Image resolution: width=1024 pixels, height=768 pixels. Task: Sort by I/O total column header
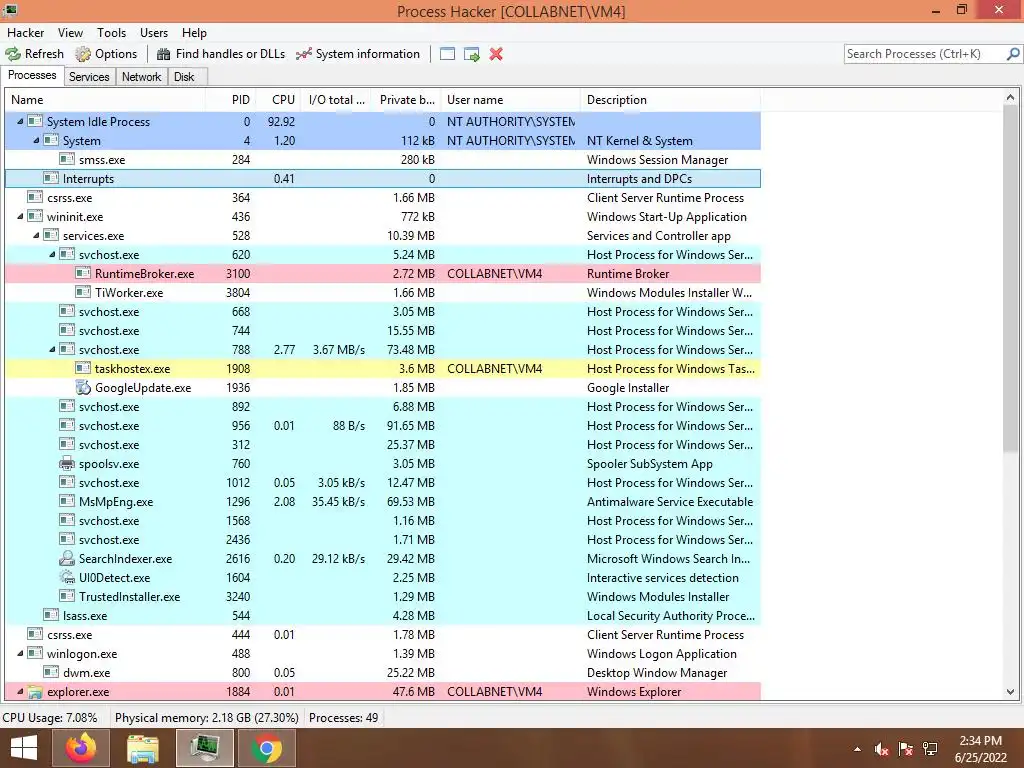tap(336, 100)
